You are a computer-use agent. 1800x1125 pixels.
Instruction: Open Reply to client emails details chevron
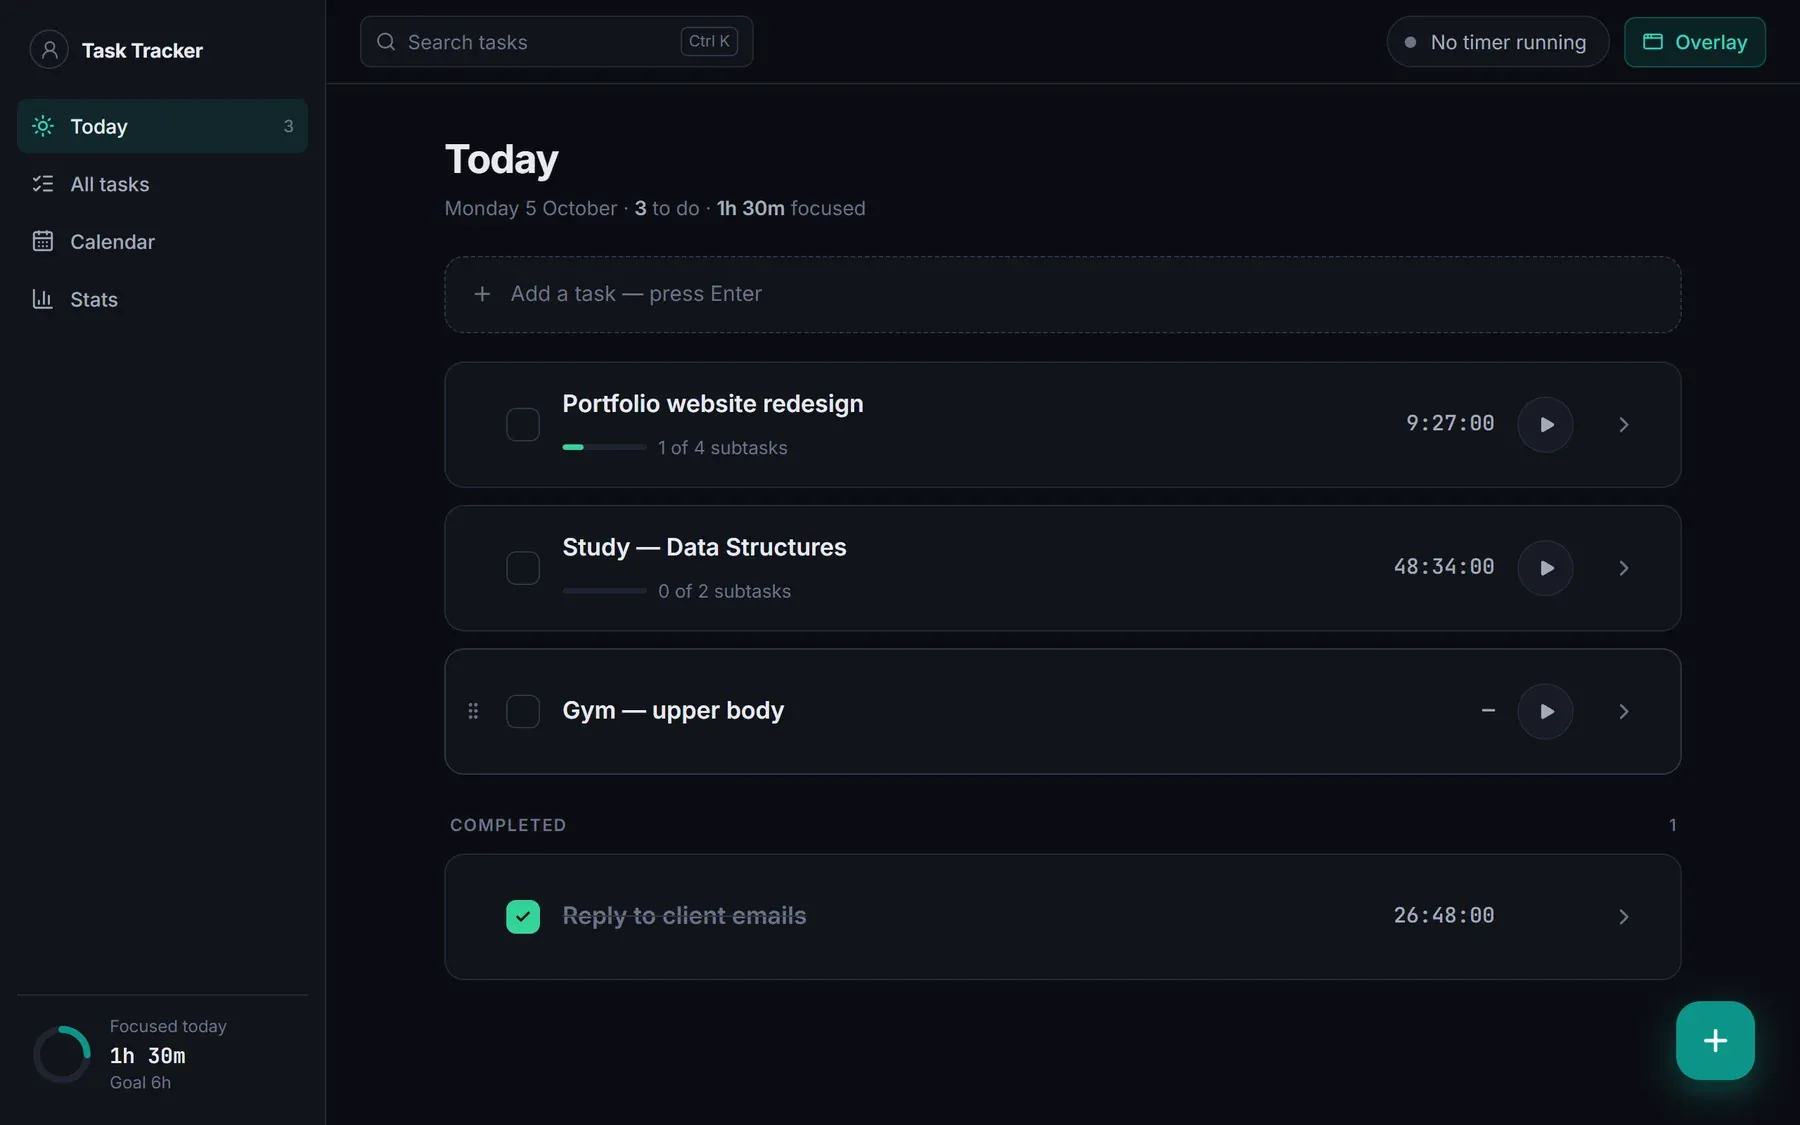pyautogui.click(x=1624, y=916)
